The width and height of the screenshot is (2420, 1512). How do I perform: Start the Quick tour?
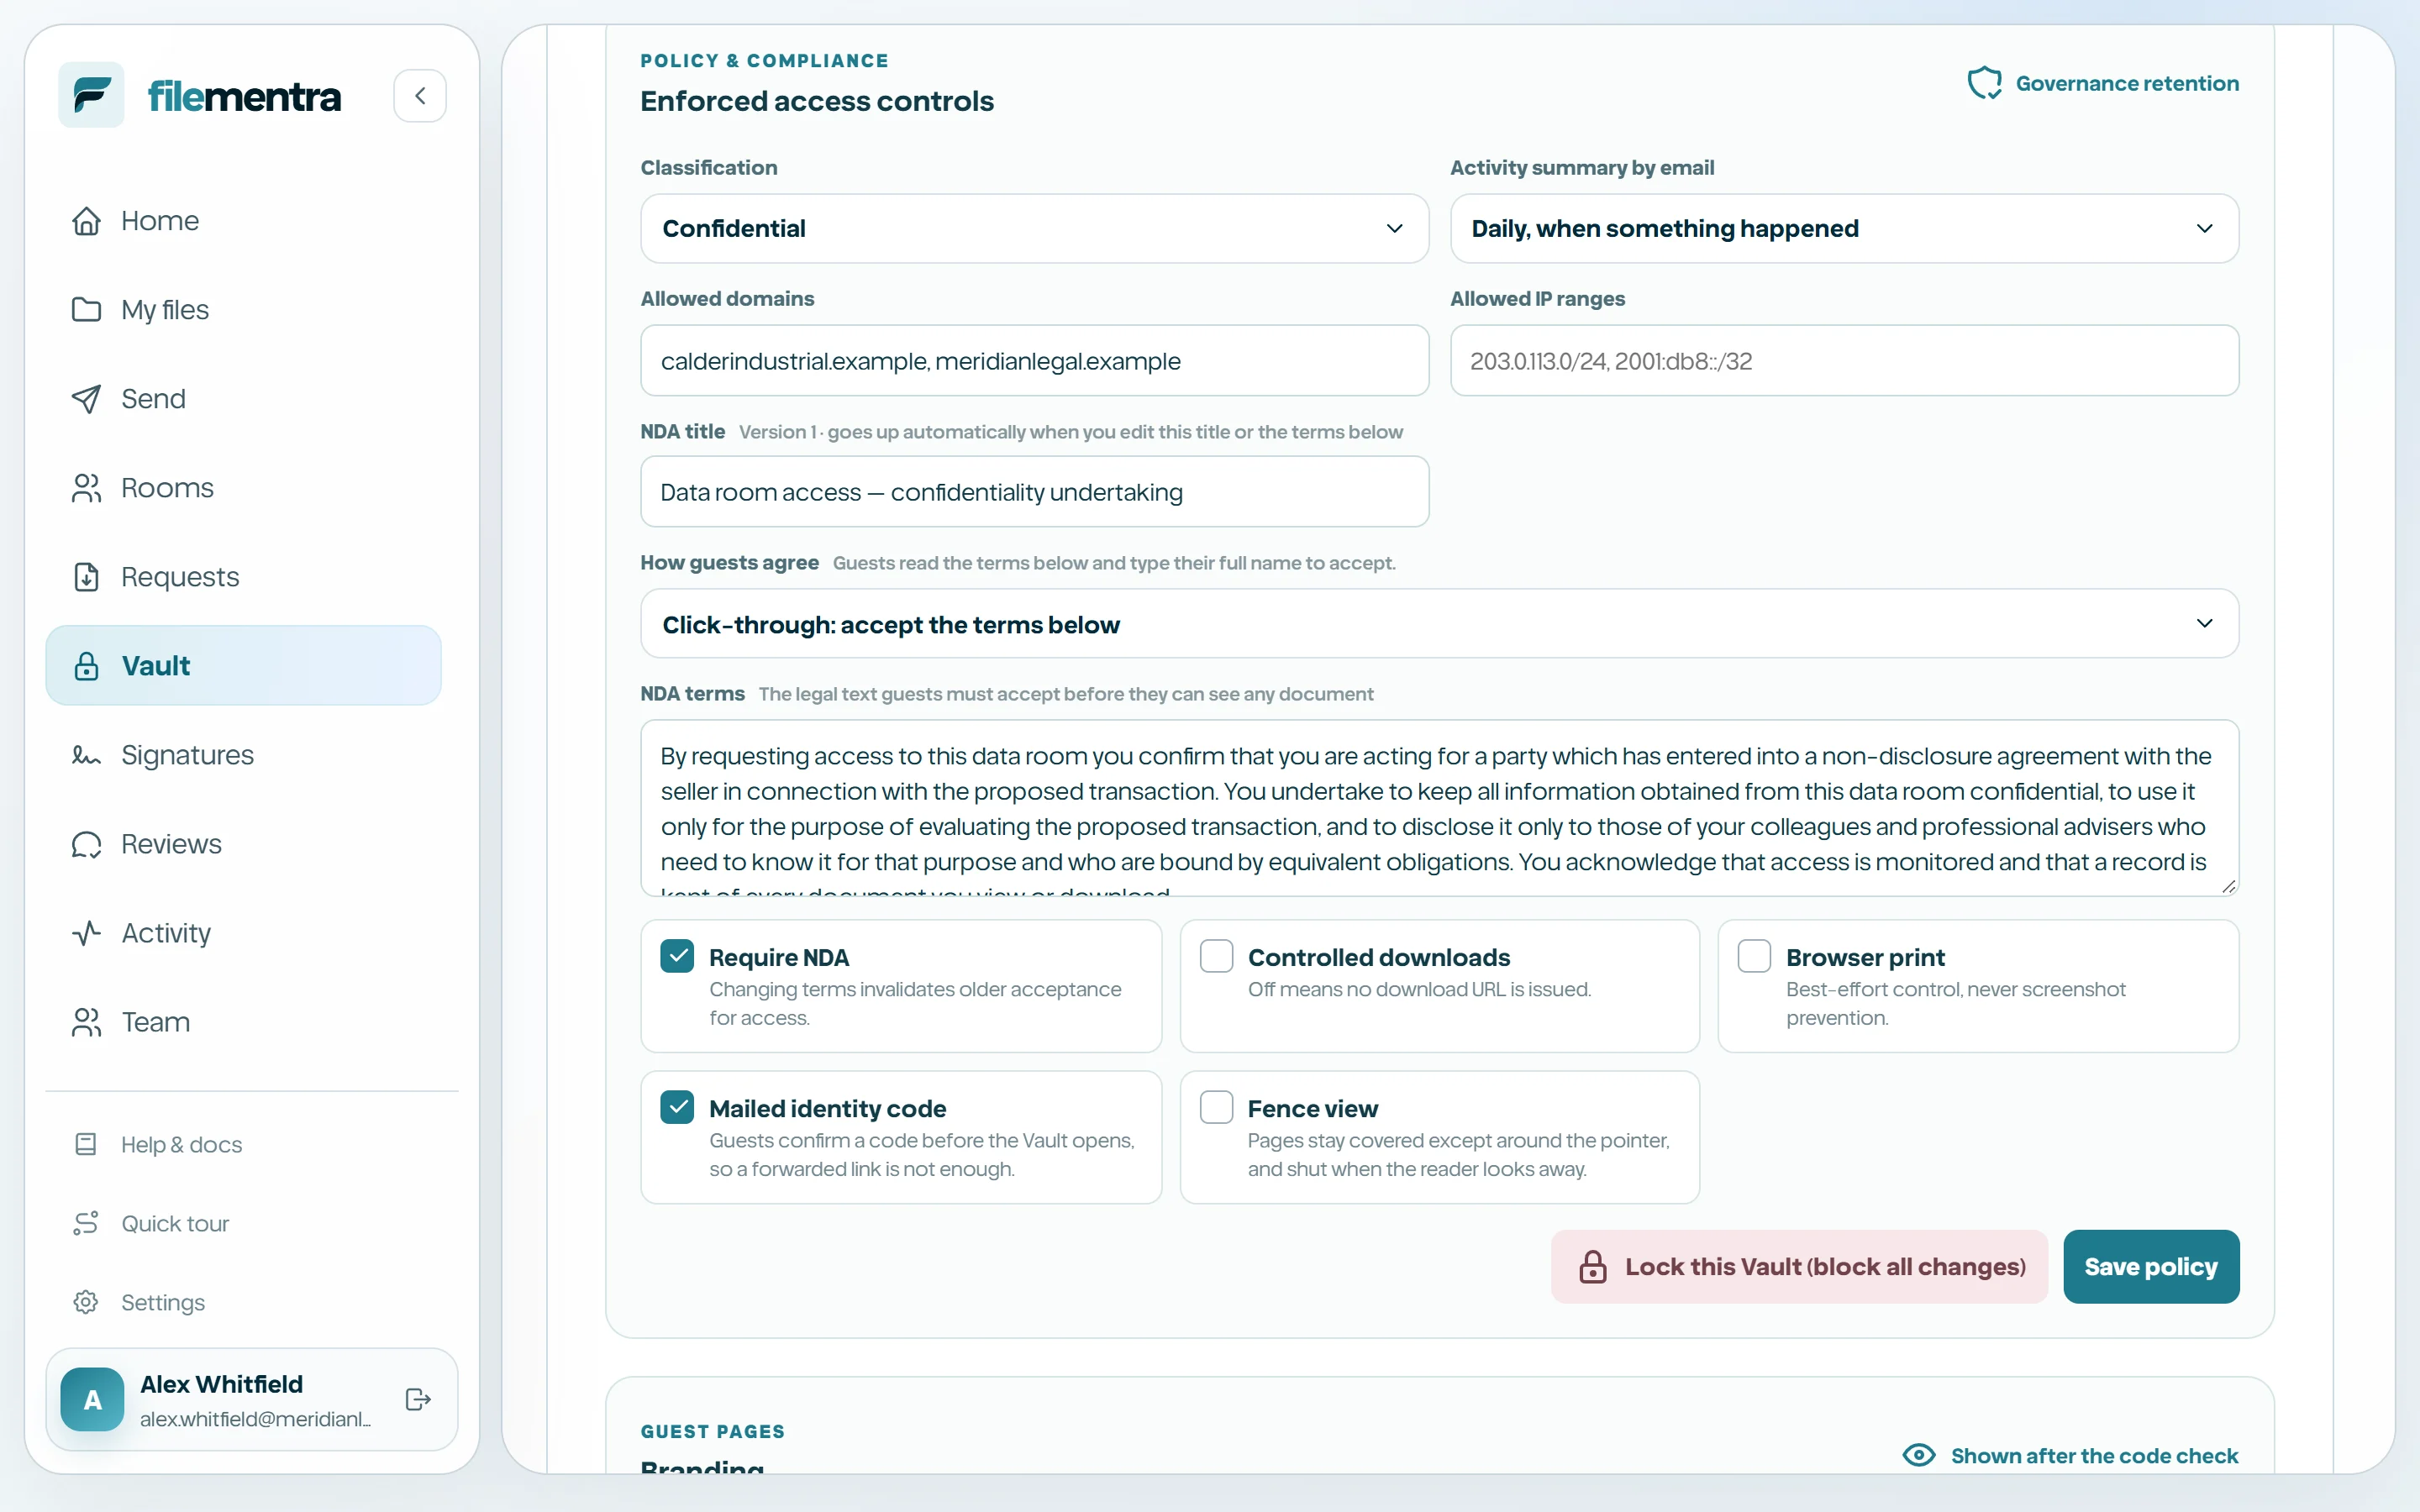[x=243, y=1223]
